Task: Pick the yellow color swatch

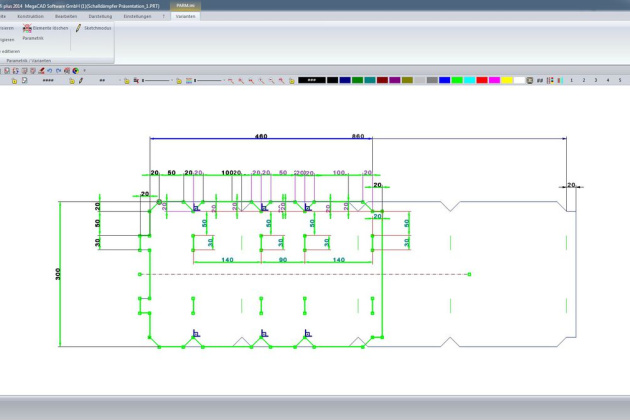Action: coord(506,81)
